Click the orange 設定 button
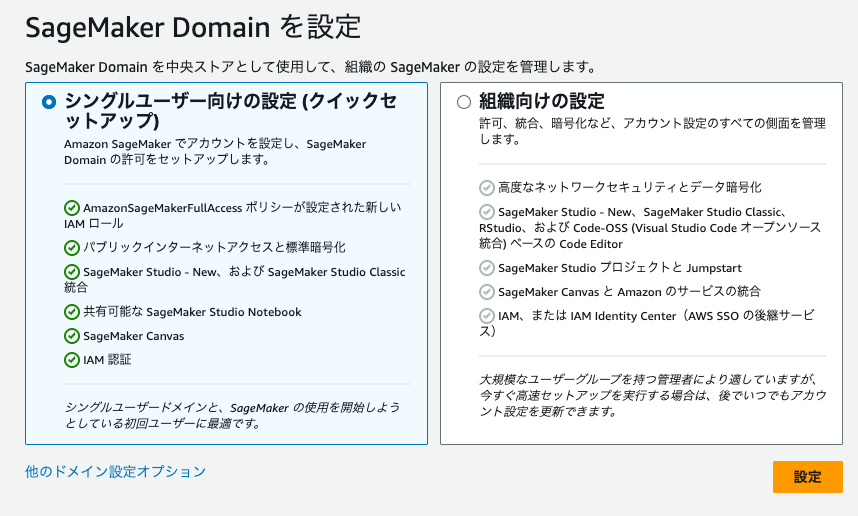The image size is (858, 516). coord(808,477)
